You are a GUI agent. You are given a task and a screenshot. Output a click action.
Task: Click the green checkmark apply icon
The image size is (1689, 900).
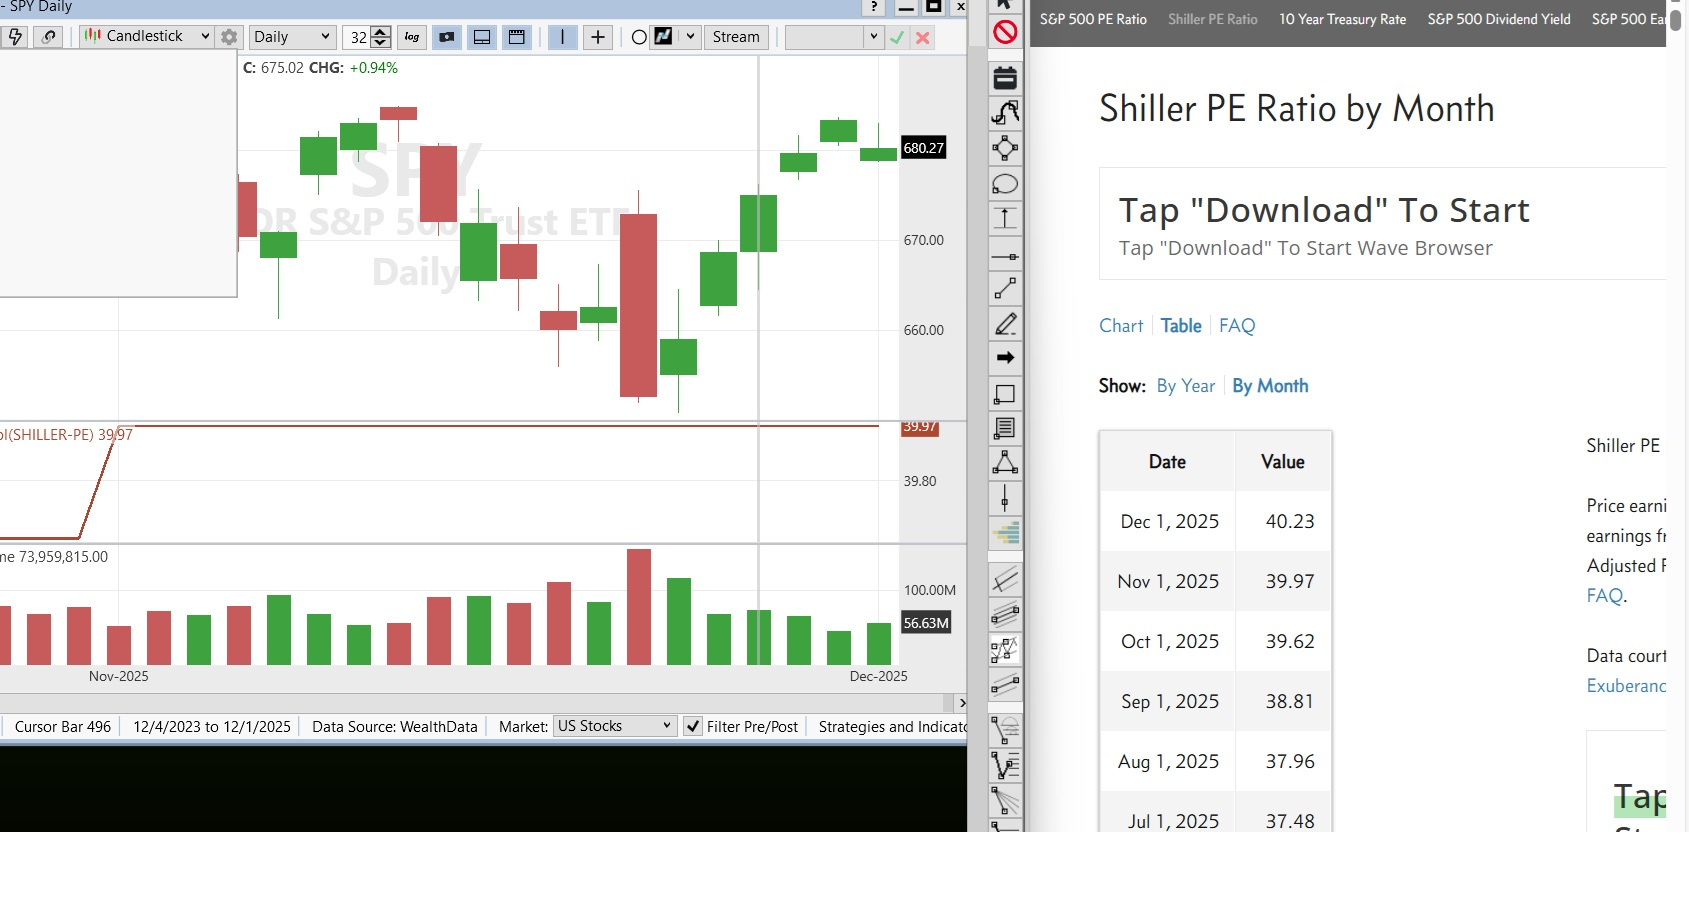click(x=897, y=38)
